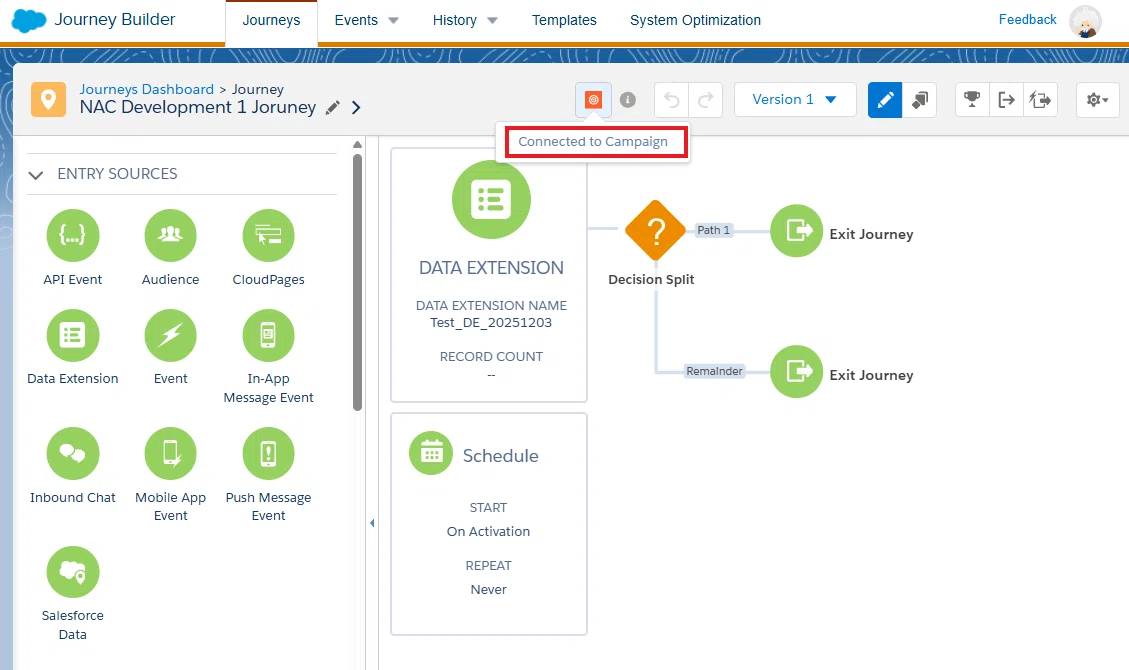The image size is (1129, 670).
Task: Open the journey info icon
Action: pyautogui.click(x=628, y=100)
